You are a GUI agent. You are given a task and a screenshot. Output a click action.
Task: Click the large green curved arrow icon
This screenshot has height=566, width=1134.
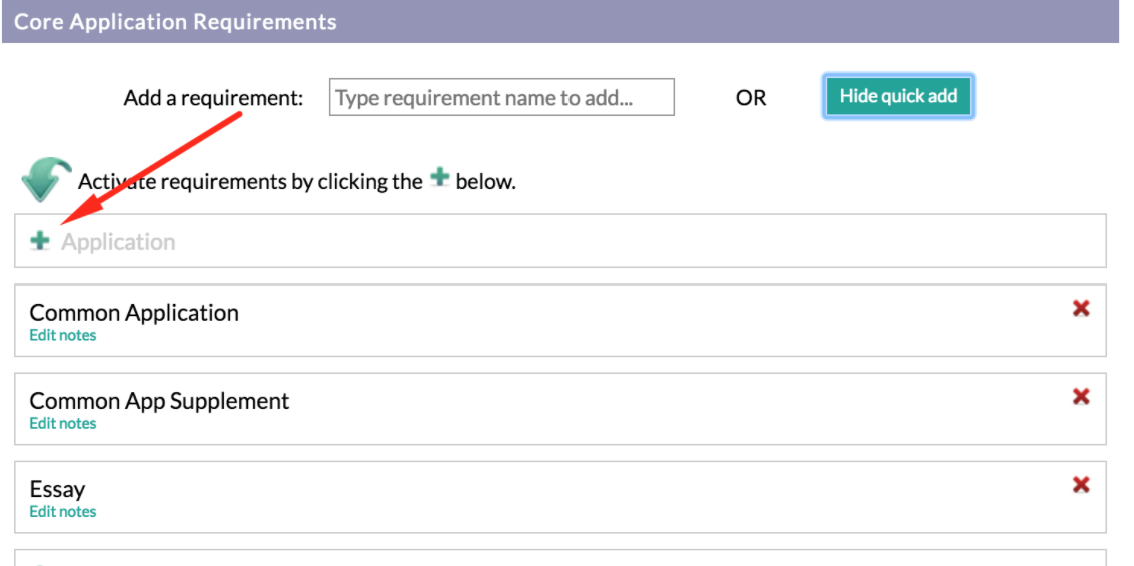[46, 179]
